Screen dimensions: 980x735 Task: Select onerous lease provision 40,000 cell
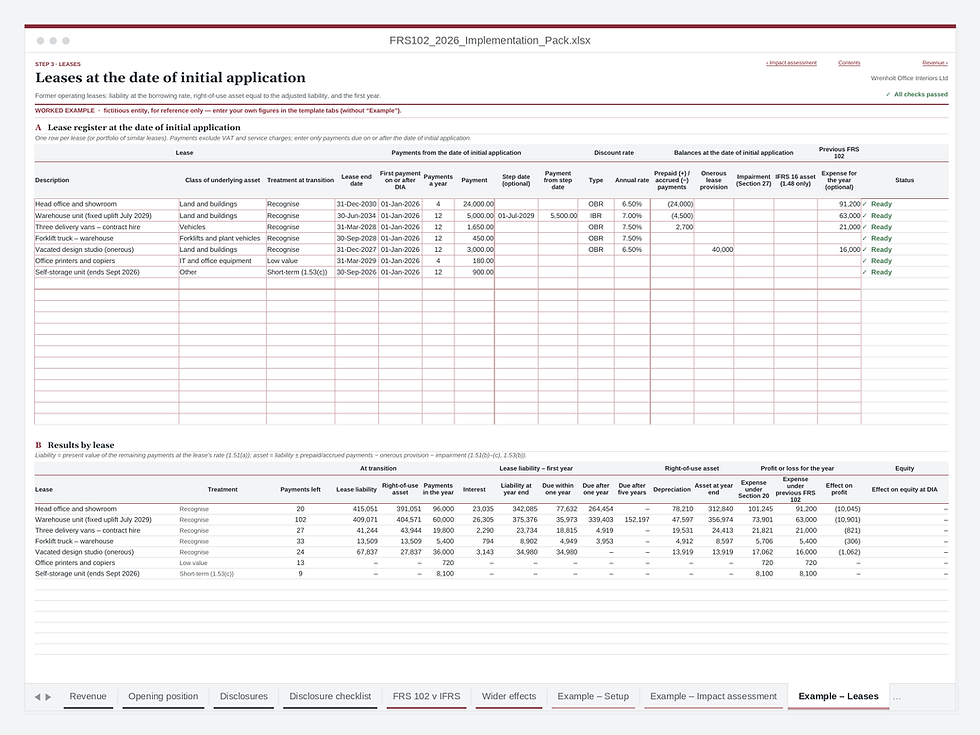pyautogui.click(x=714, y=249)
